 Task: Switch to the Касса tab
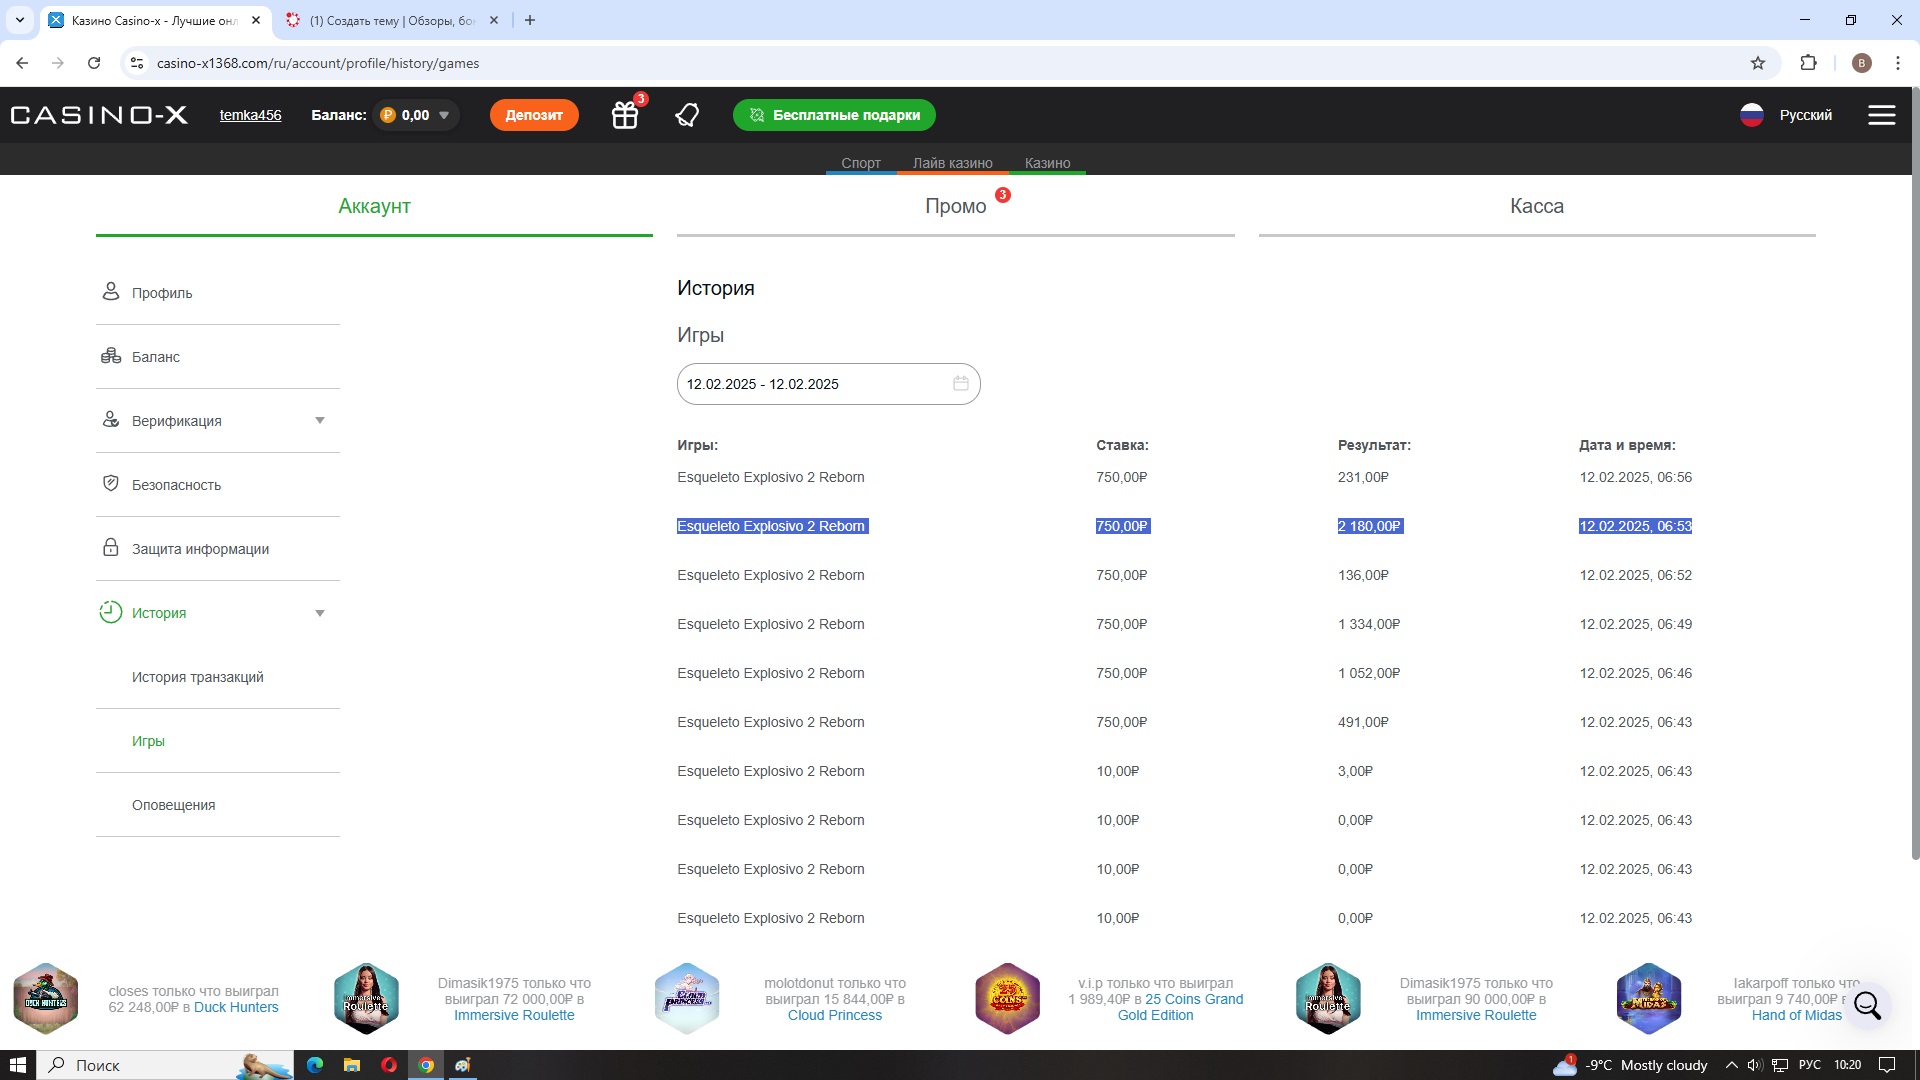pos(1537,206)
